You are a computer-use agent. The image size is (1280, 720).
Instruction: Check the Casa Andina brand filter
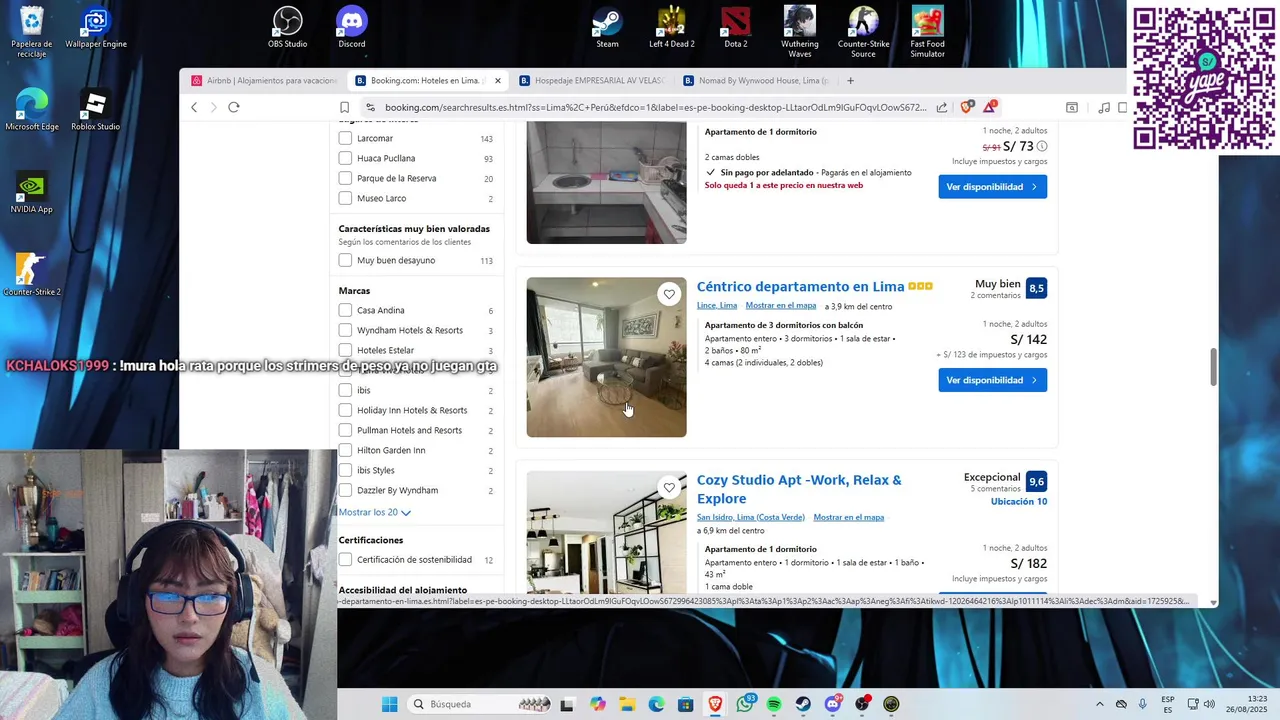(345, 310)
